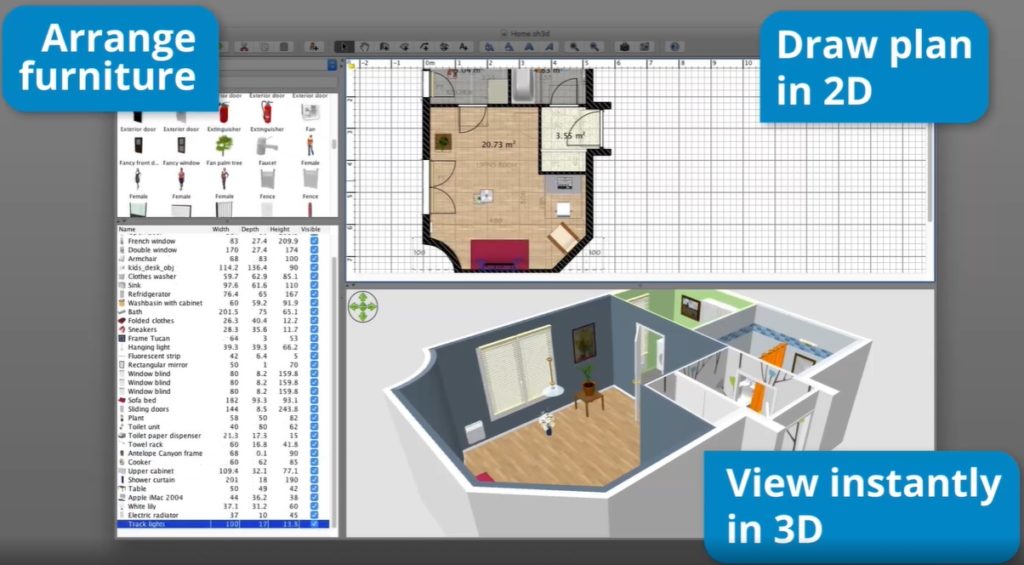Select the Toilet paper dispenser row
This screenshot has width=1024, height=565.
pos(223,435)
